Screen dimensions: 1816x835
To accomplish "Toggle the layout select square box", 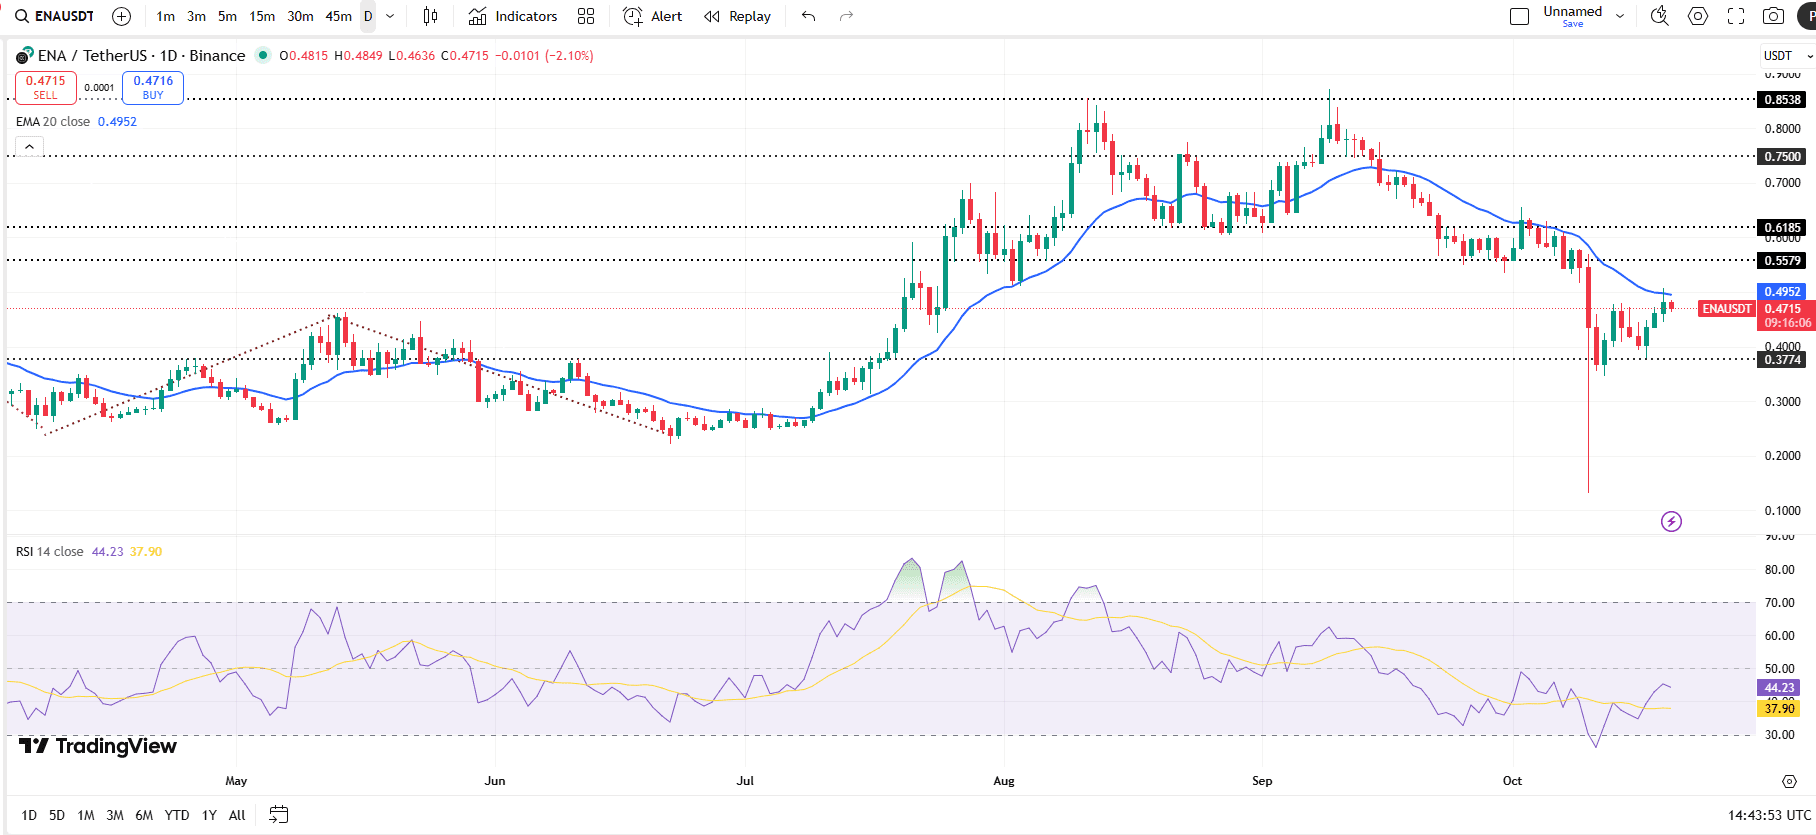I will (x=1519, y=16).
